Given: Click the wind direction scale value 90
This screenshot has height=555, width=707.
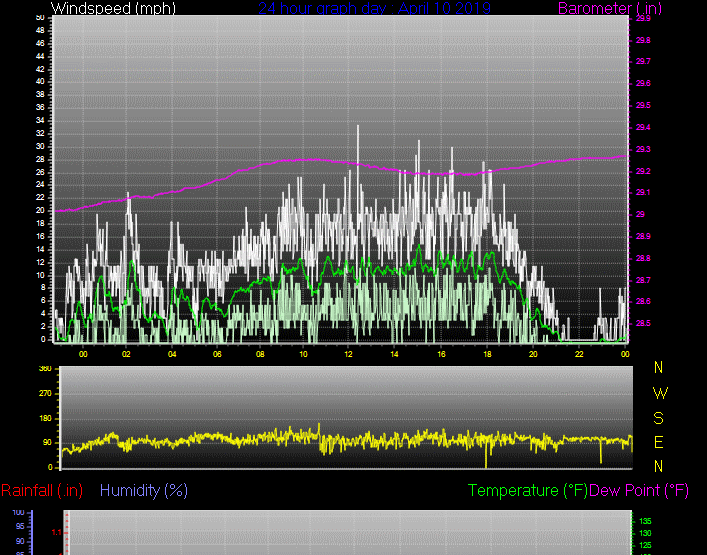Looking at the screenshot, I should [47, 443].
